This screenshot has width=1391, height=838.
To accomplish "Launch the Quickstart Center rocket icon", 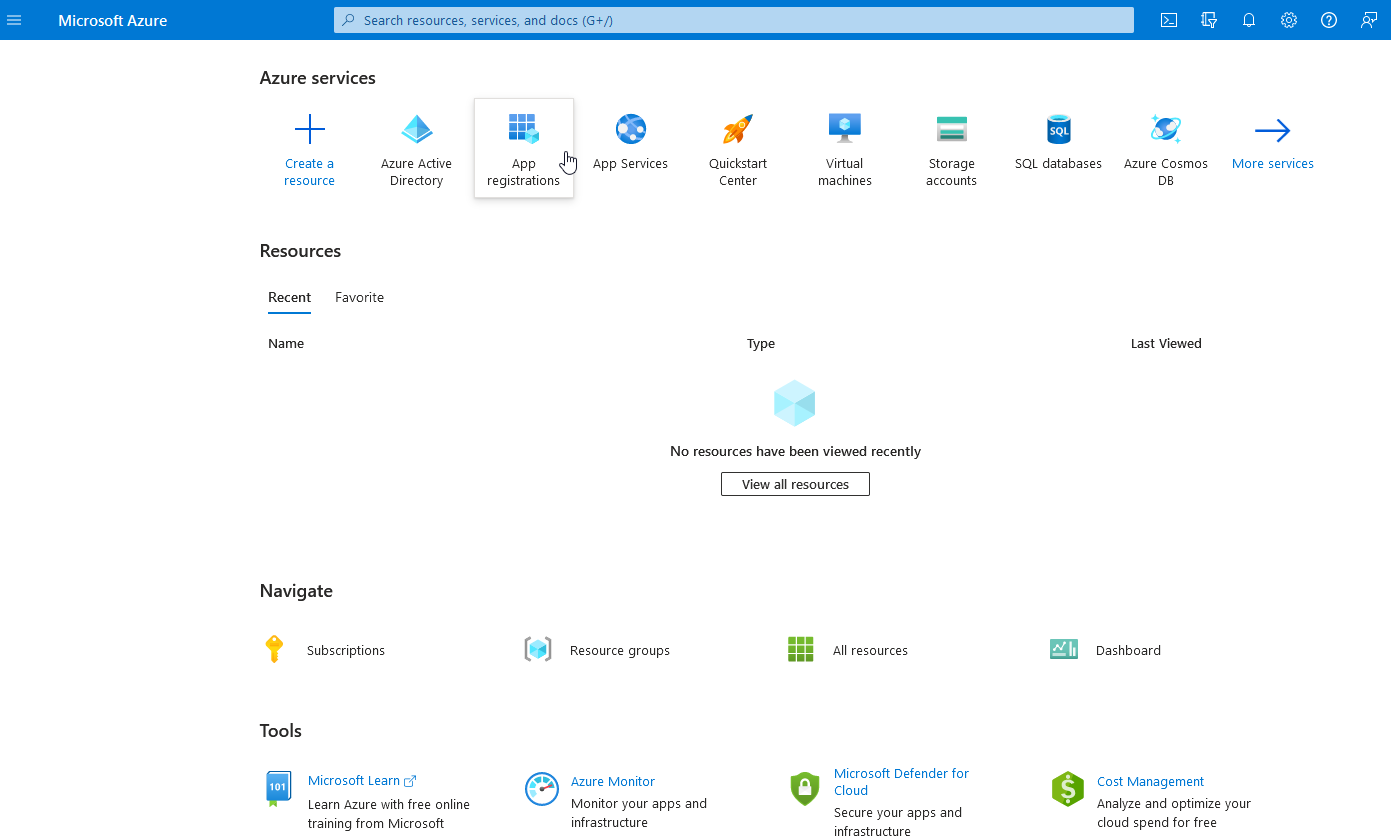I will coord(738,129).
